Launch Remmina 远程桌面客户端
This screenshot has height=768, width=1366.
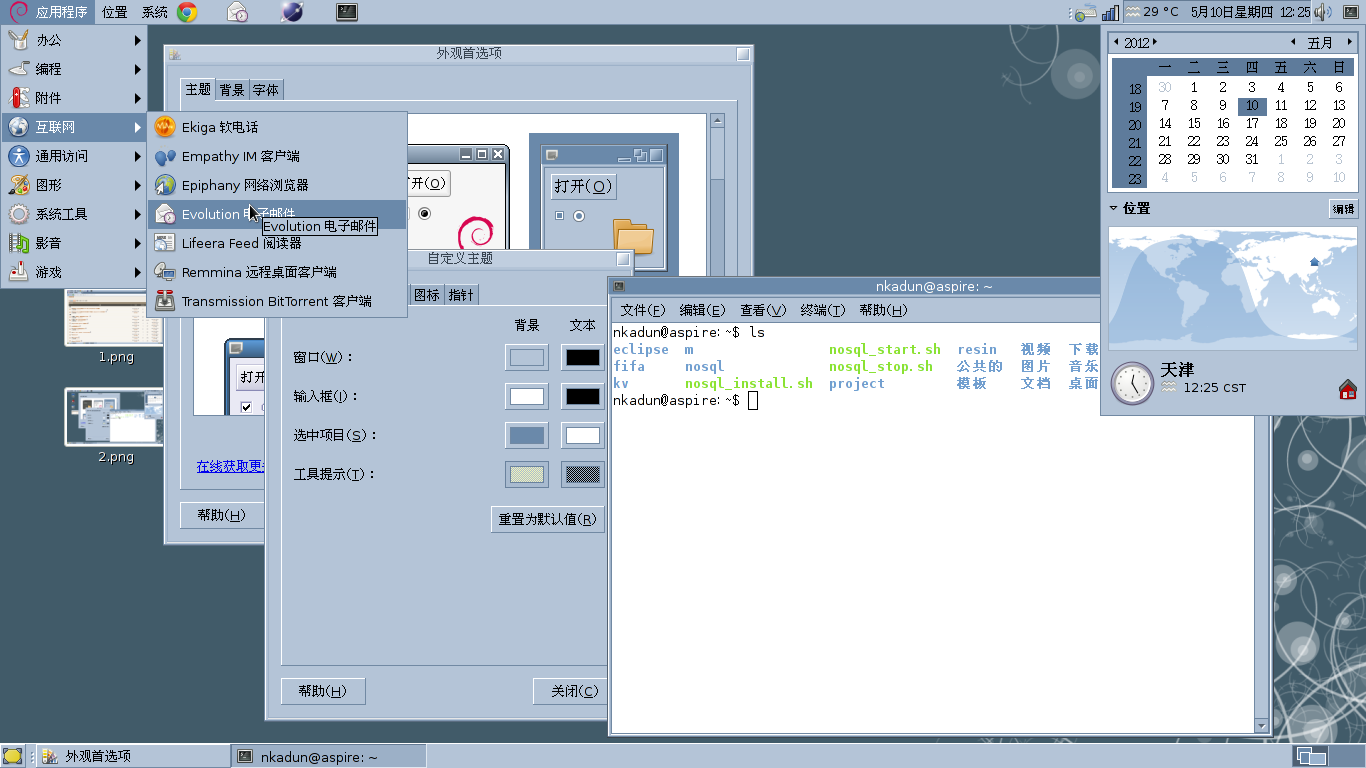click(277, 272)
